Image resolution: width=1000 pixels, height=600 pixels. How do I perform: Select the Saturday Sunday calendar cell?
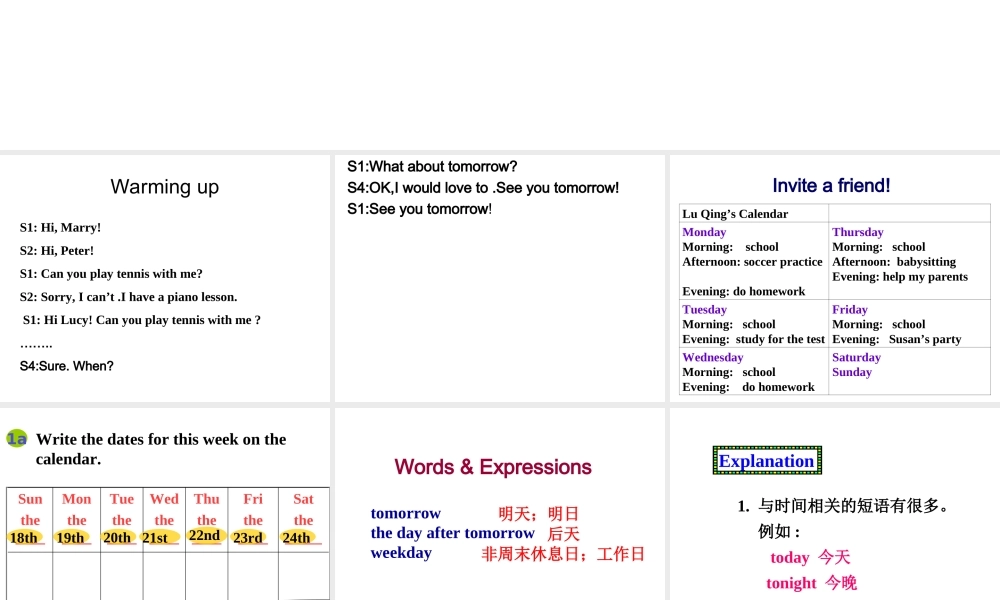pyautogui.click(x=909, y=371)
